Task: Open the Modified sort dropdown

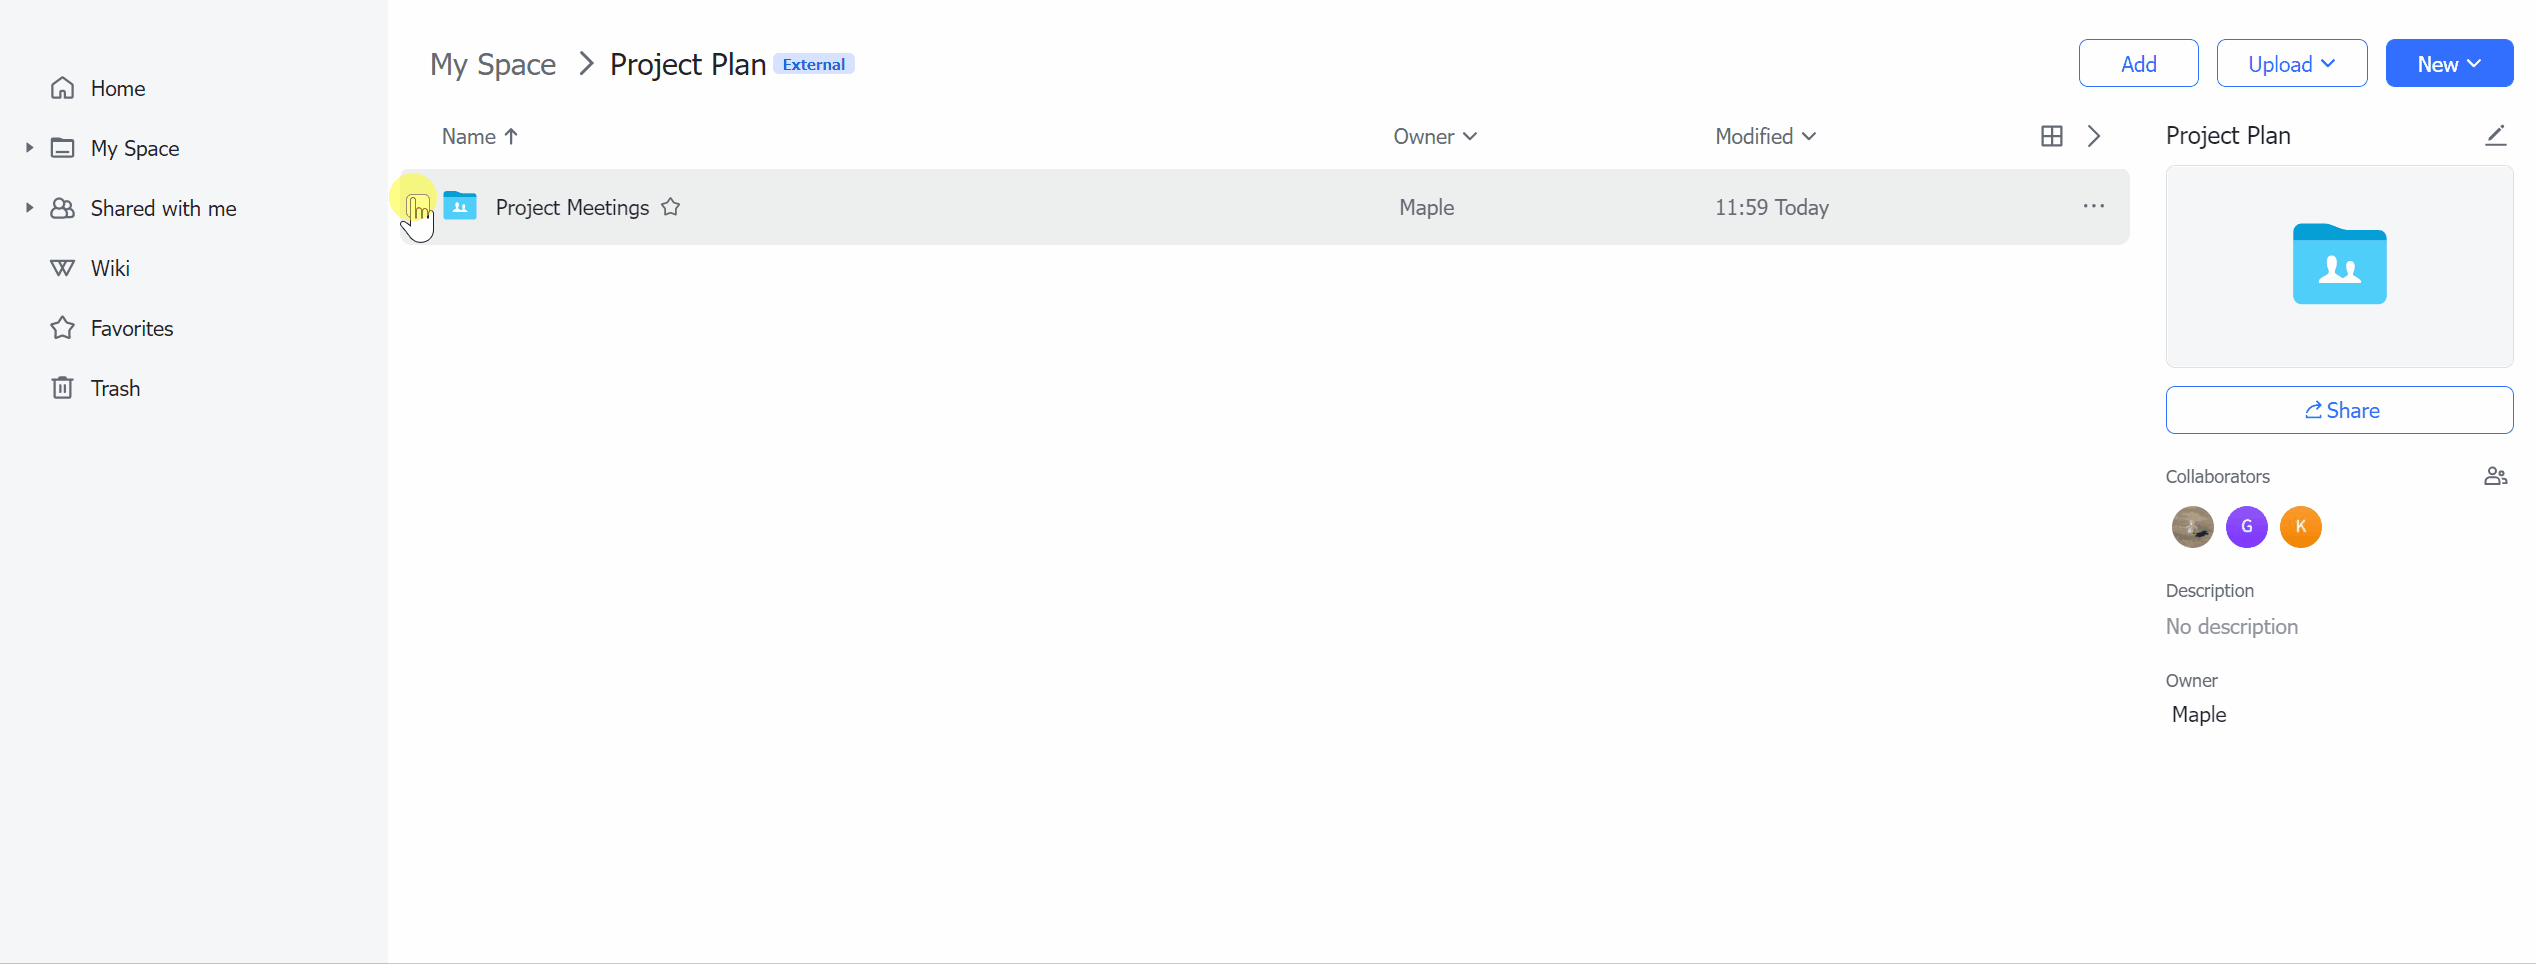Action: pyautogui.click(x=1765, y=136)
